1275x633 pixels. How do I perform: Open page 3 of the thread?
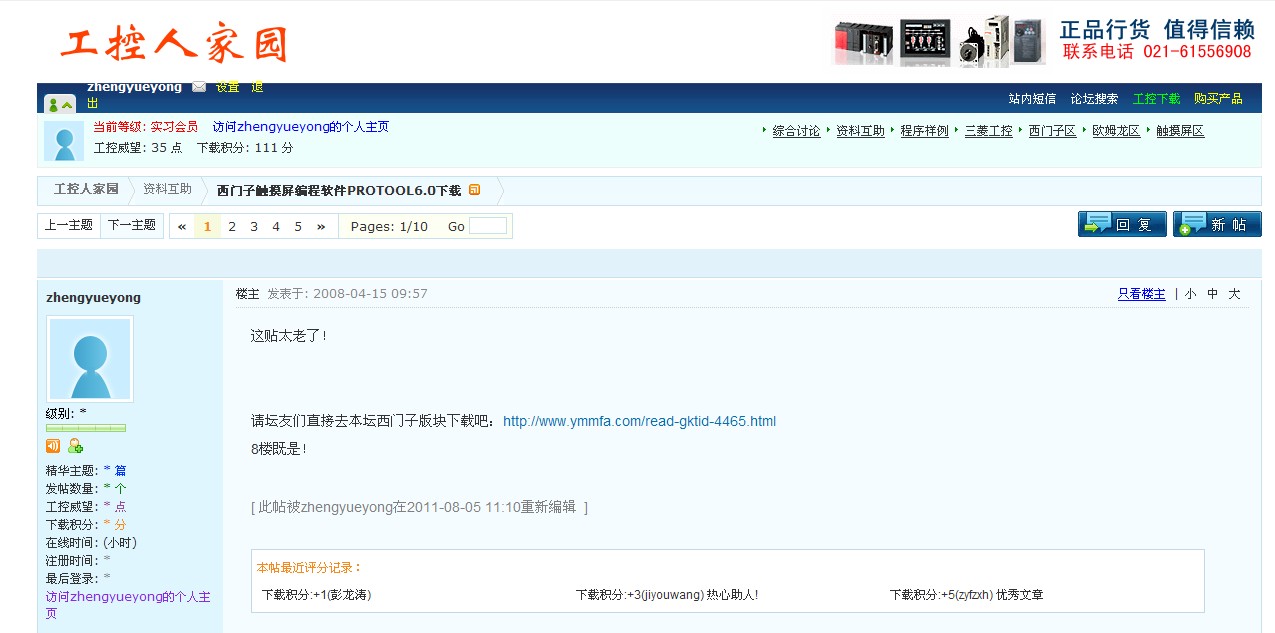pos(254,227)
